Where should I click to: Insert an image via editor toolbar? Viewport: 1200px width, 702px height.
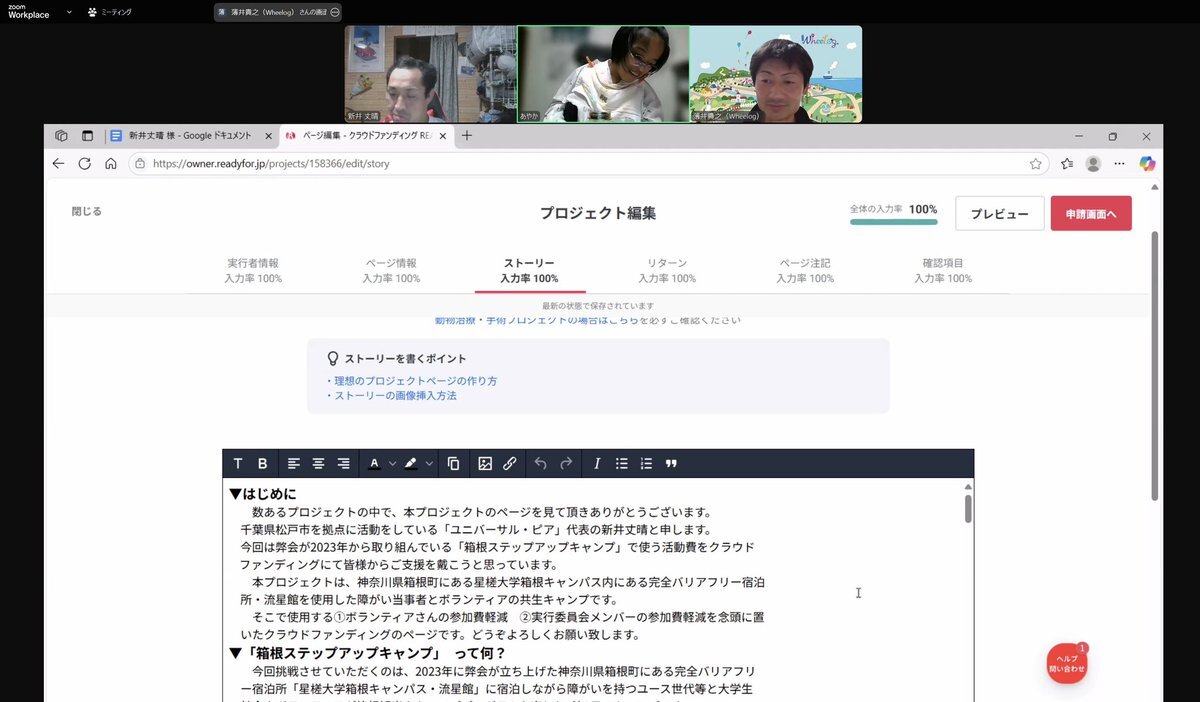pyautogui.click(x=485, y=463)
